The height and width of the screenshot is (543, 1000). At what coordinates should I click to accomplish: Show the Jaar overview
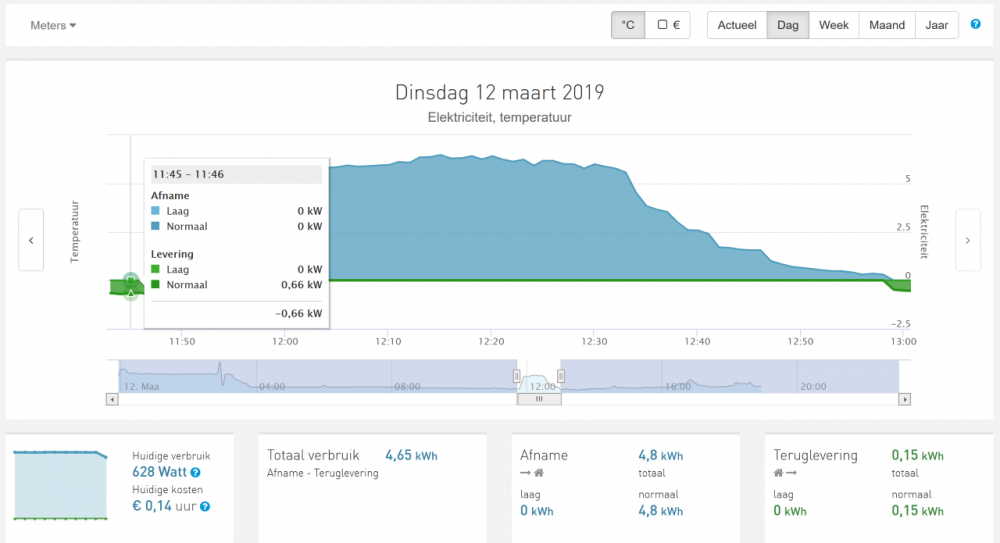(x=937, y=25)
